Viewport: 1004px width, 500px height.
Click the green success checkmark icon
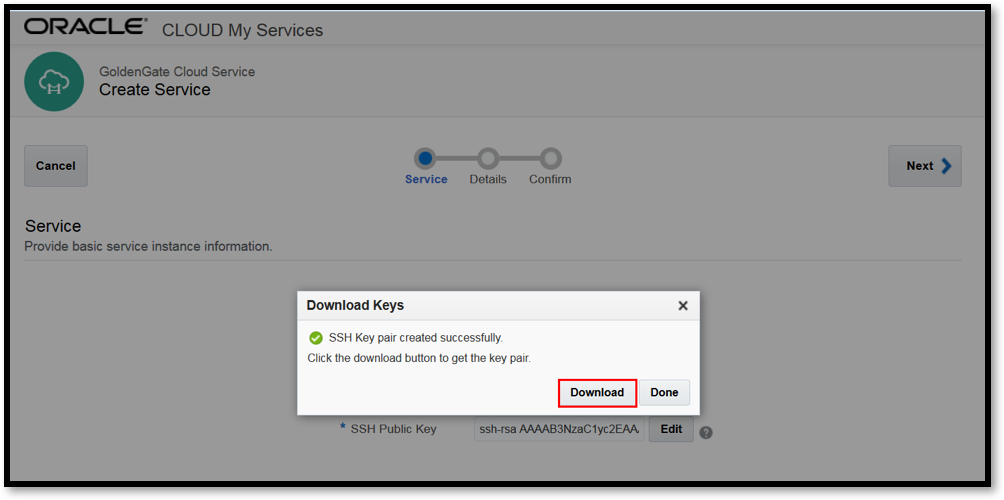click(x=315, y=338)
